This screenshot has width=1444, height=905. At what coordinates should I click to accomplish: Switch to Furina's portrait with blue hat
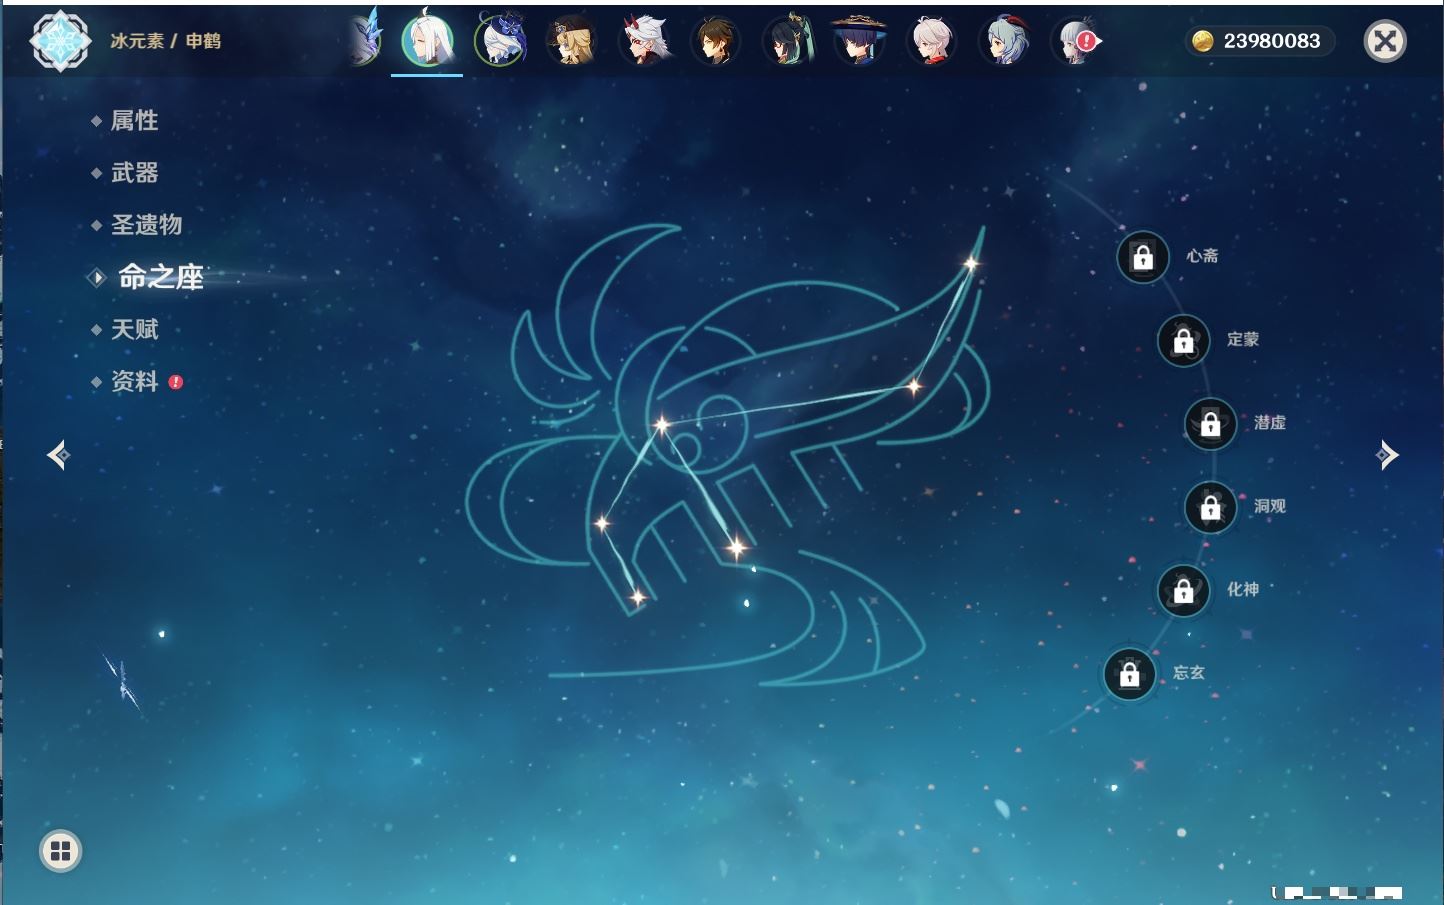pyautogui.click(x=500, y=41)
